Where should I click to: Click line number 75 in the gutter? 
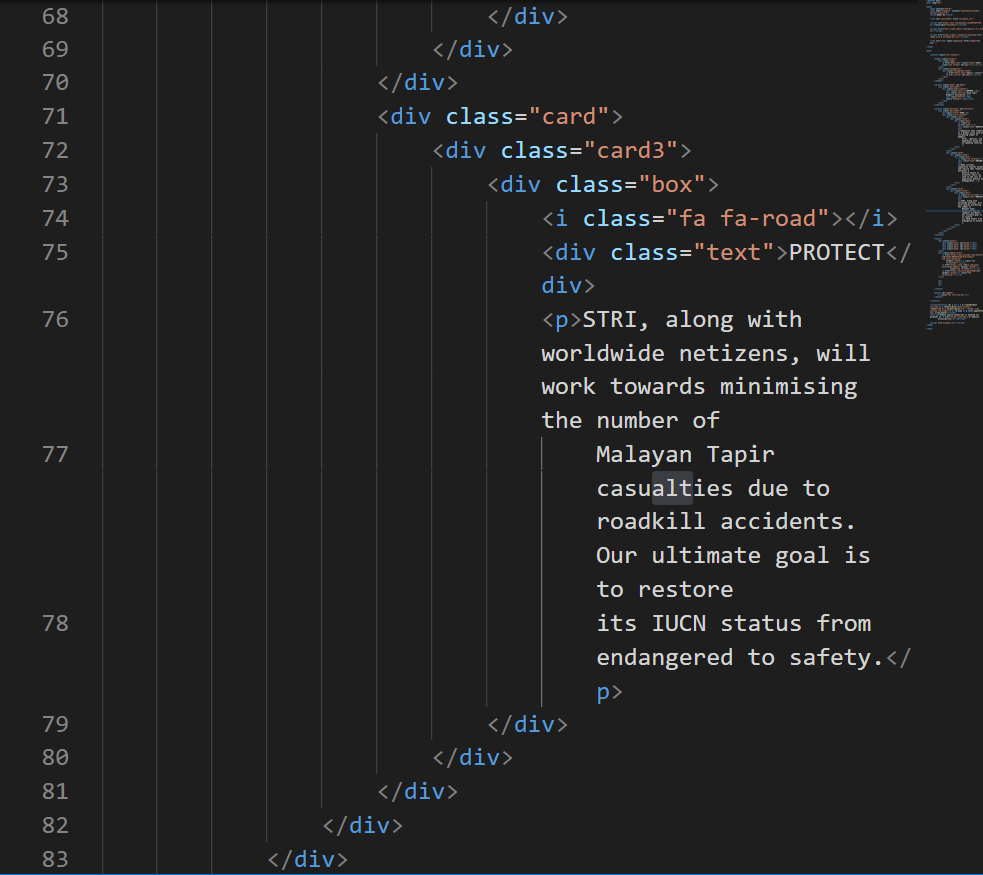(55, 252)
